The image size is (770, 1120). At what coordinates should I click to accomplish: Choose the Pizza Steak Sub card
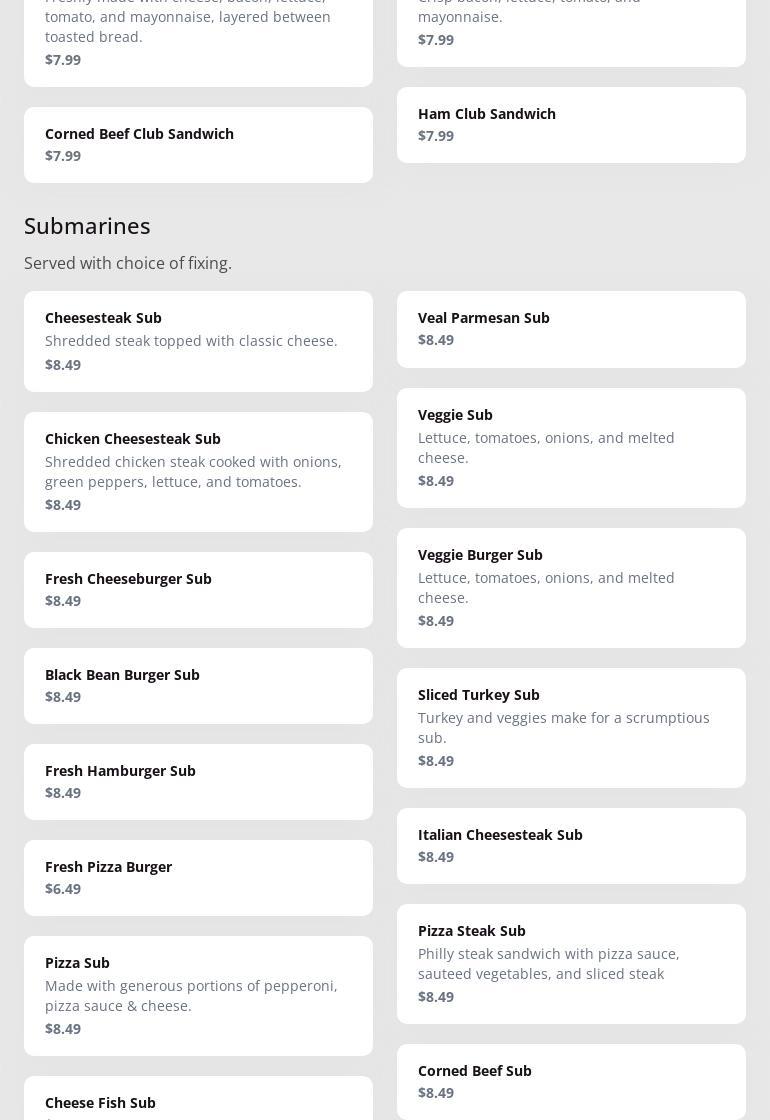pyautogui.click(x=571, y=963)
